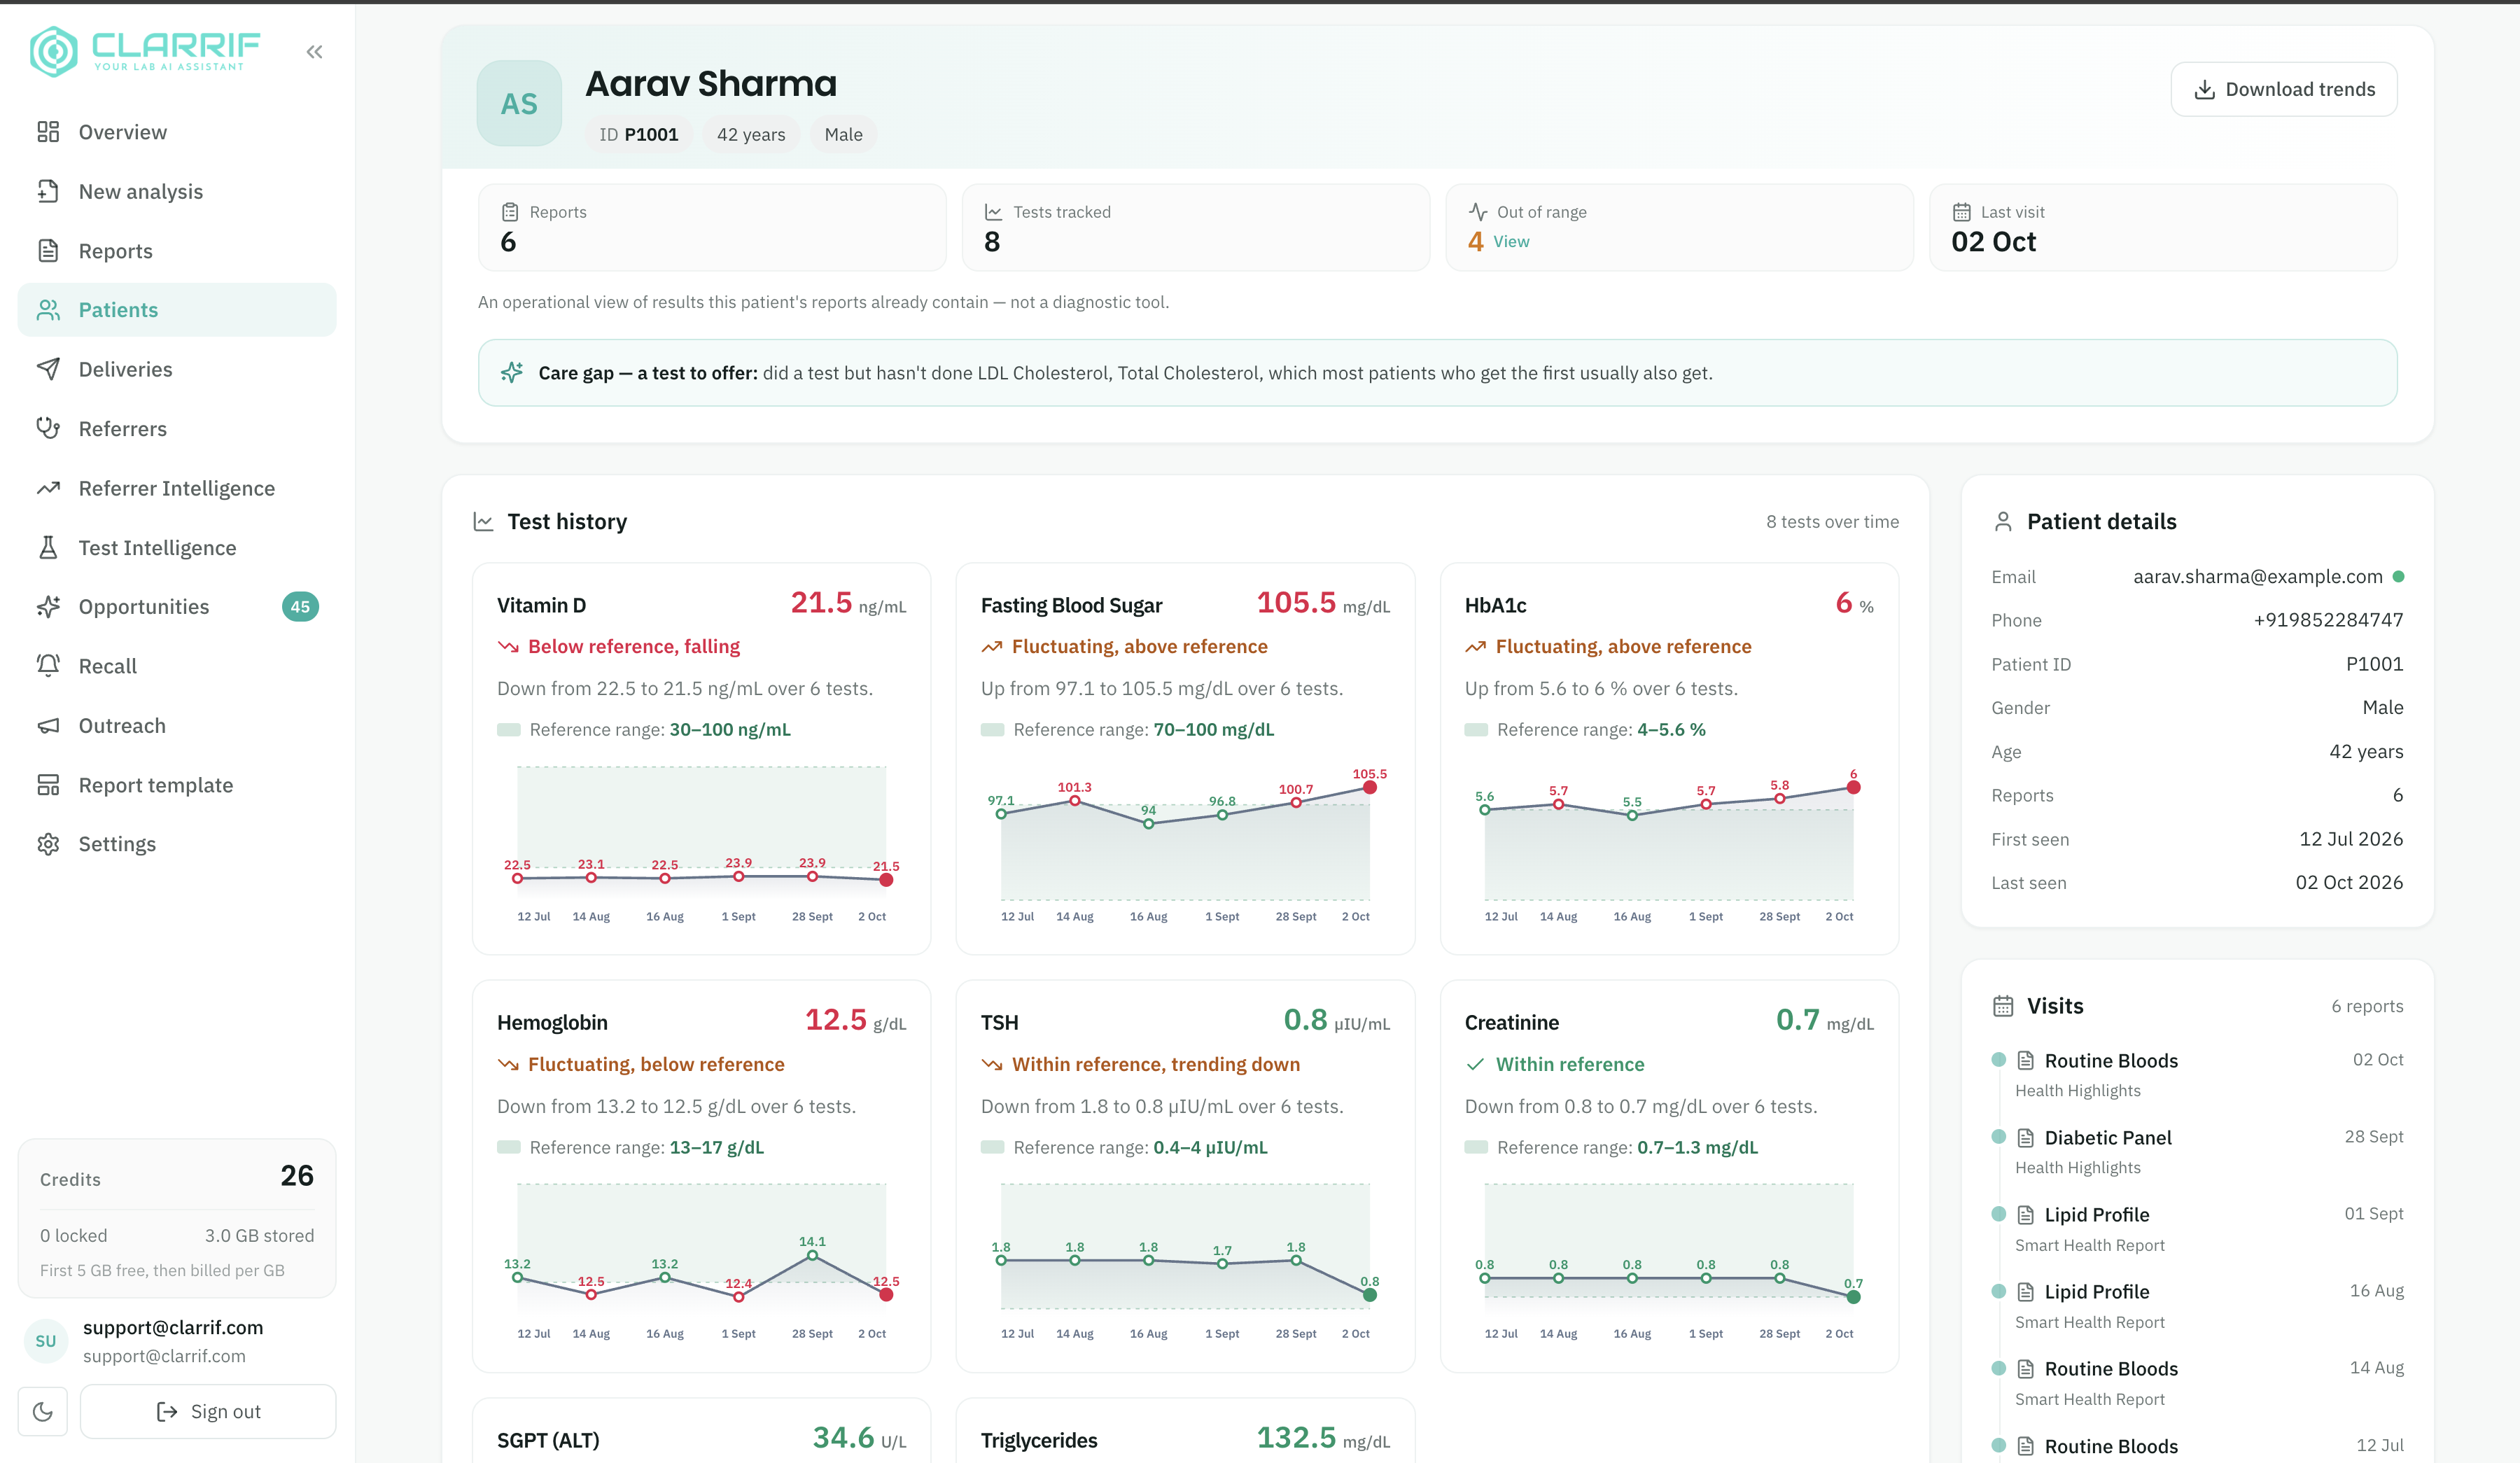The image size is (2520, 1463).
Task: Click the email aarav.sharma@example.com
Action: click(x=2258, y=576)
